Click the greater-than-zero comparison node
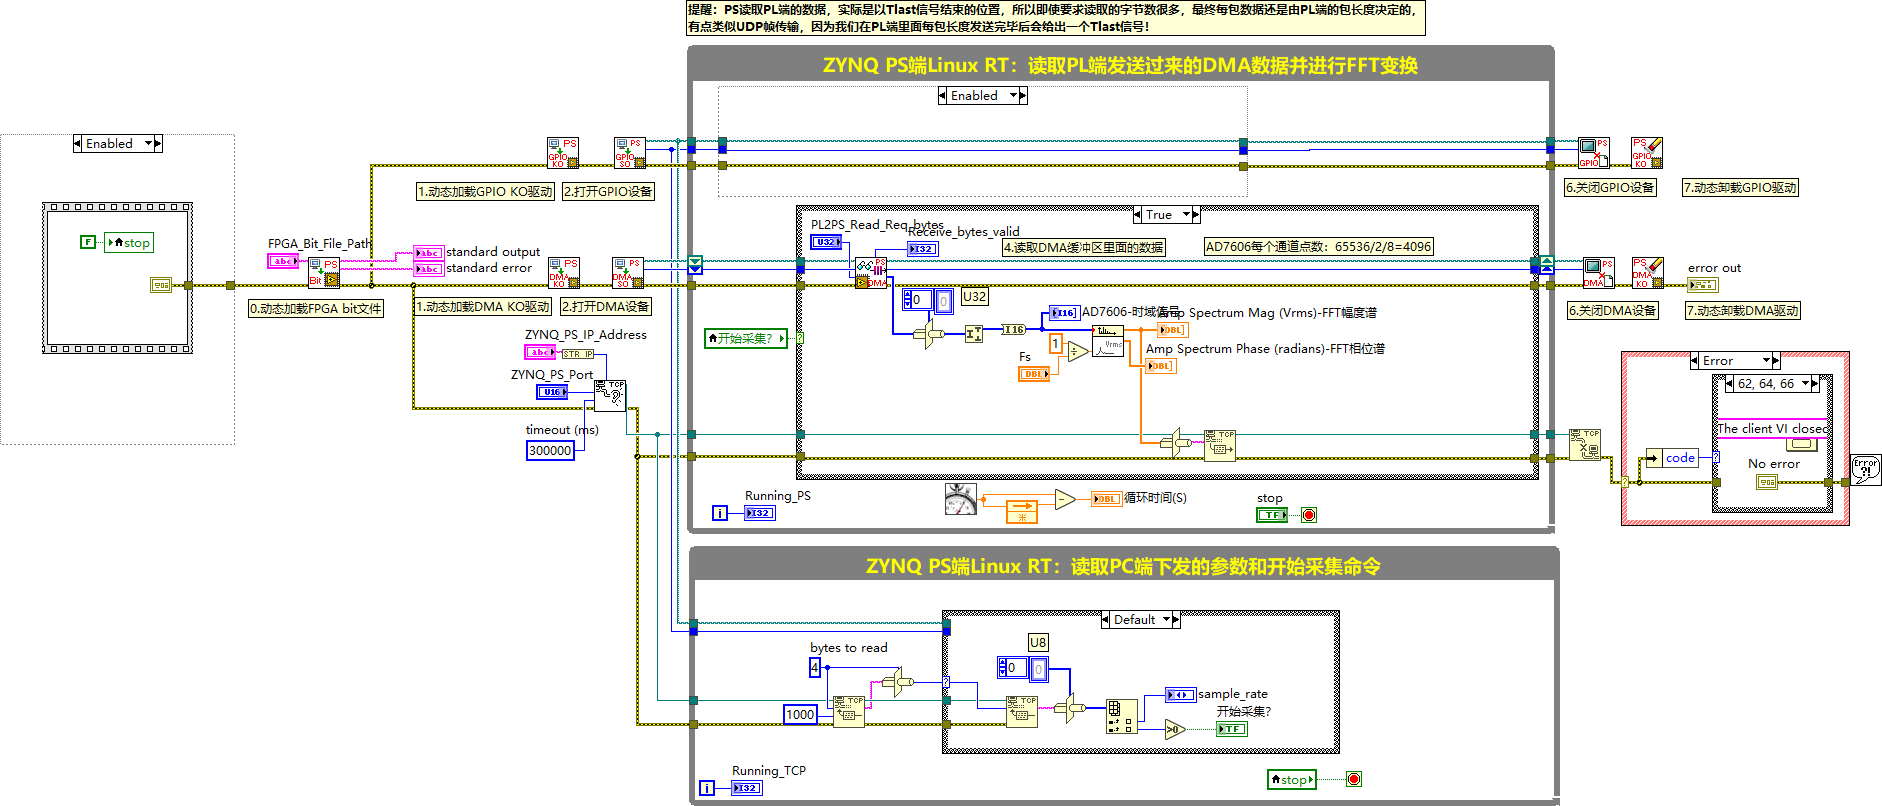The width and height of the screenshot is (1882, 806). pyautogui.click(x=1175, y=729)
